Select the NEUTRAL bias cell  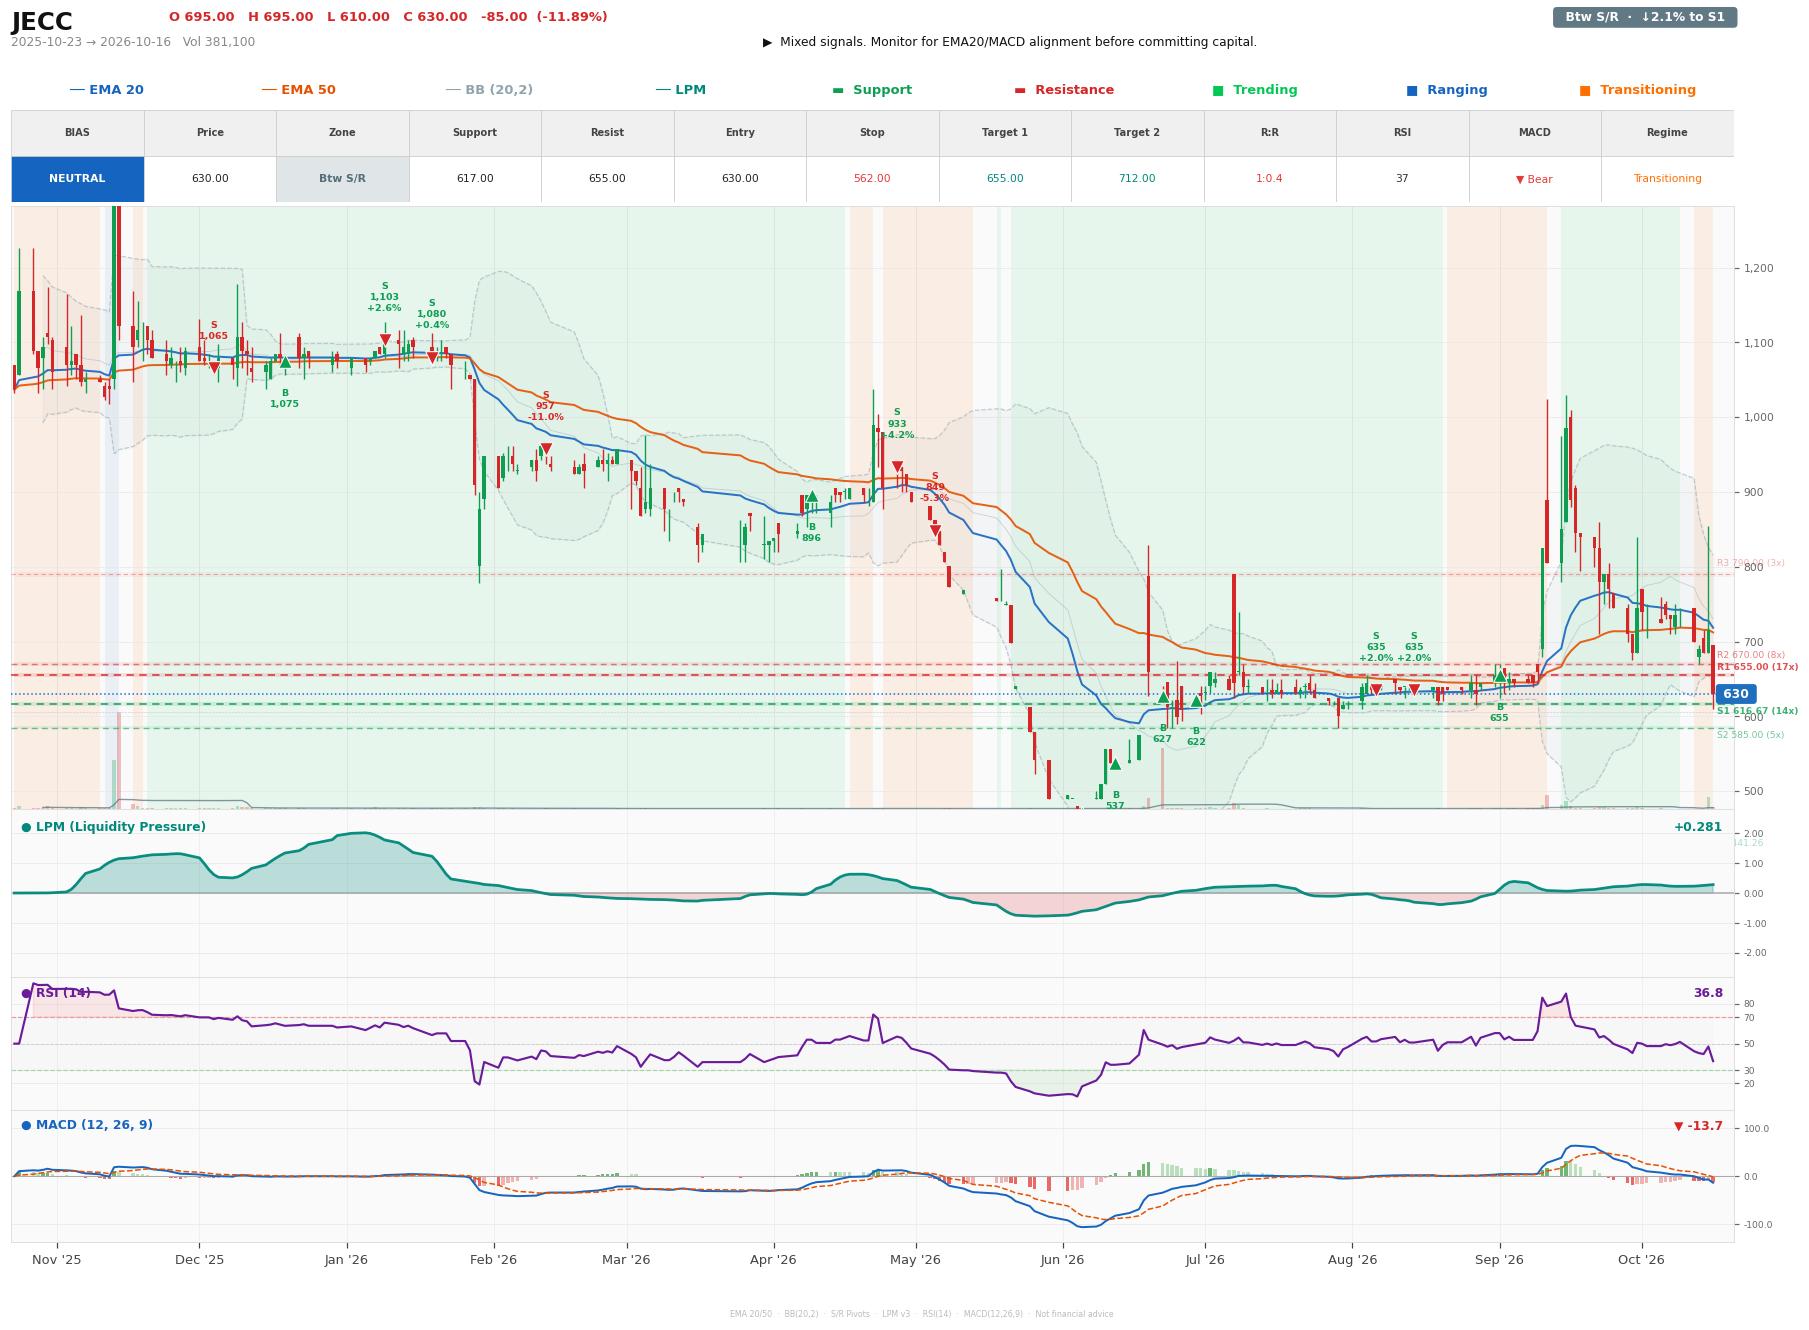[77, 179]
